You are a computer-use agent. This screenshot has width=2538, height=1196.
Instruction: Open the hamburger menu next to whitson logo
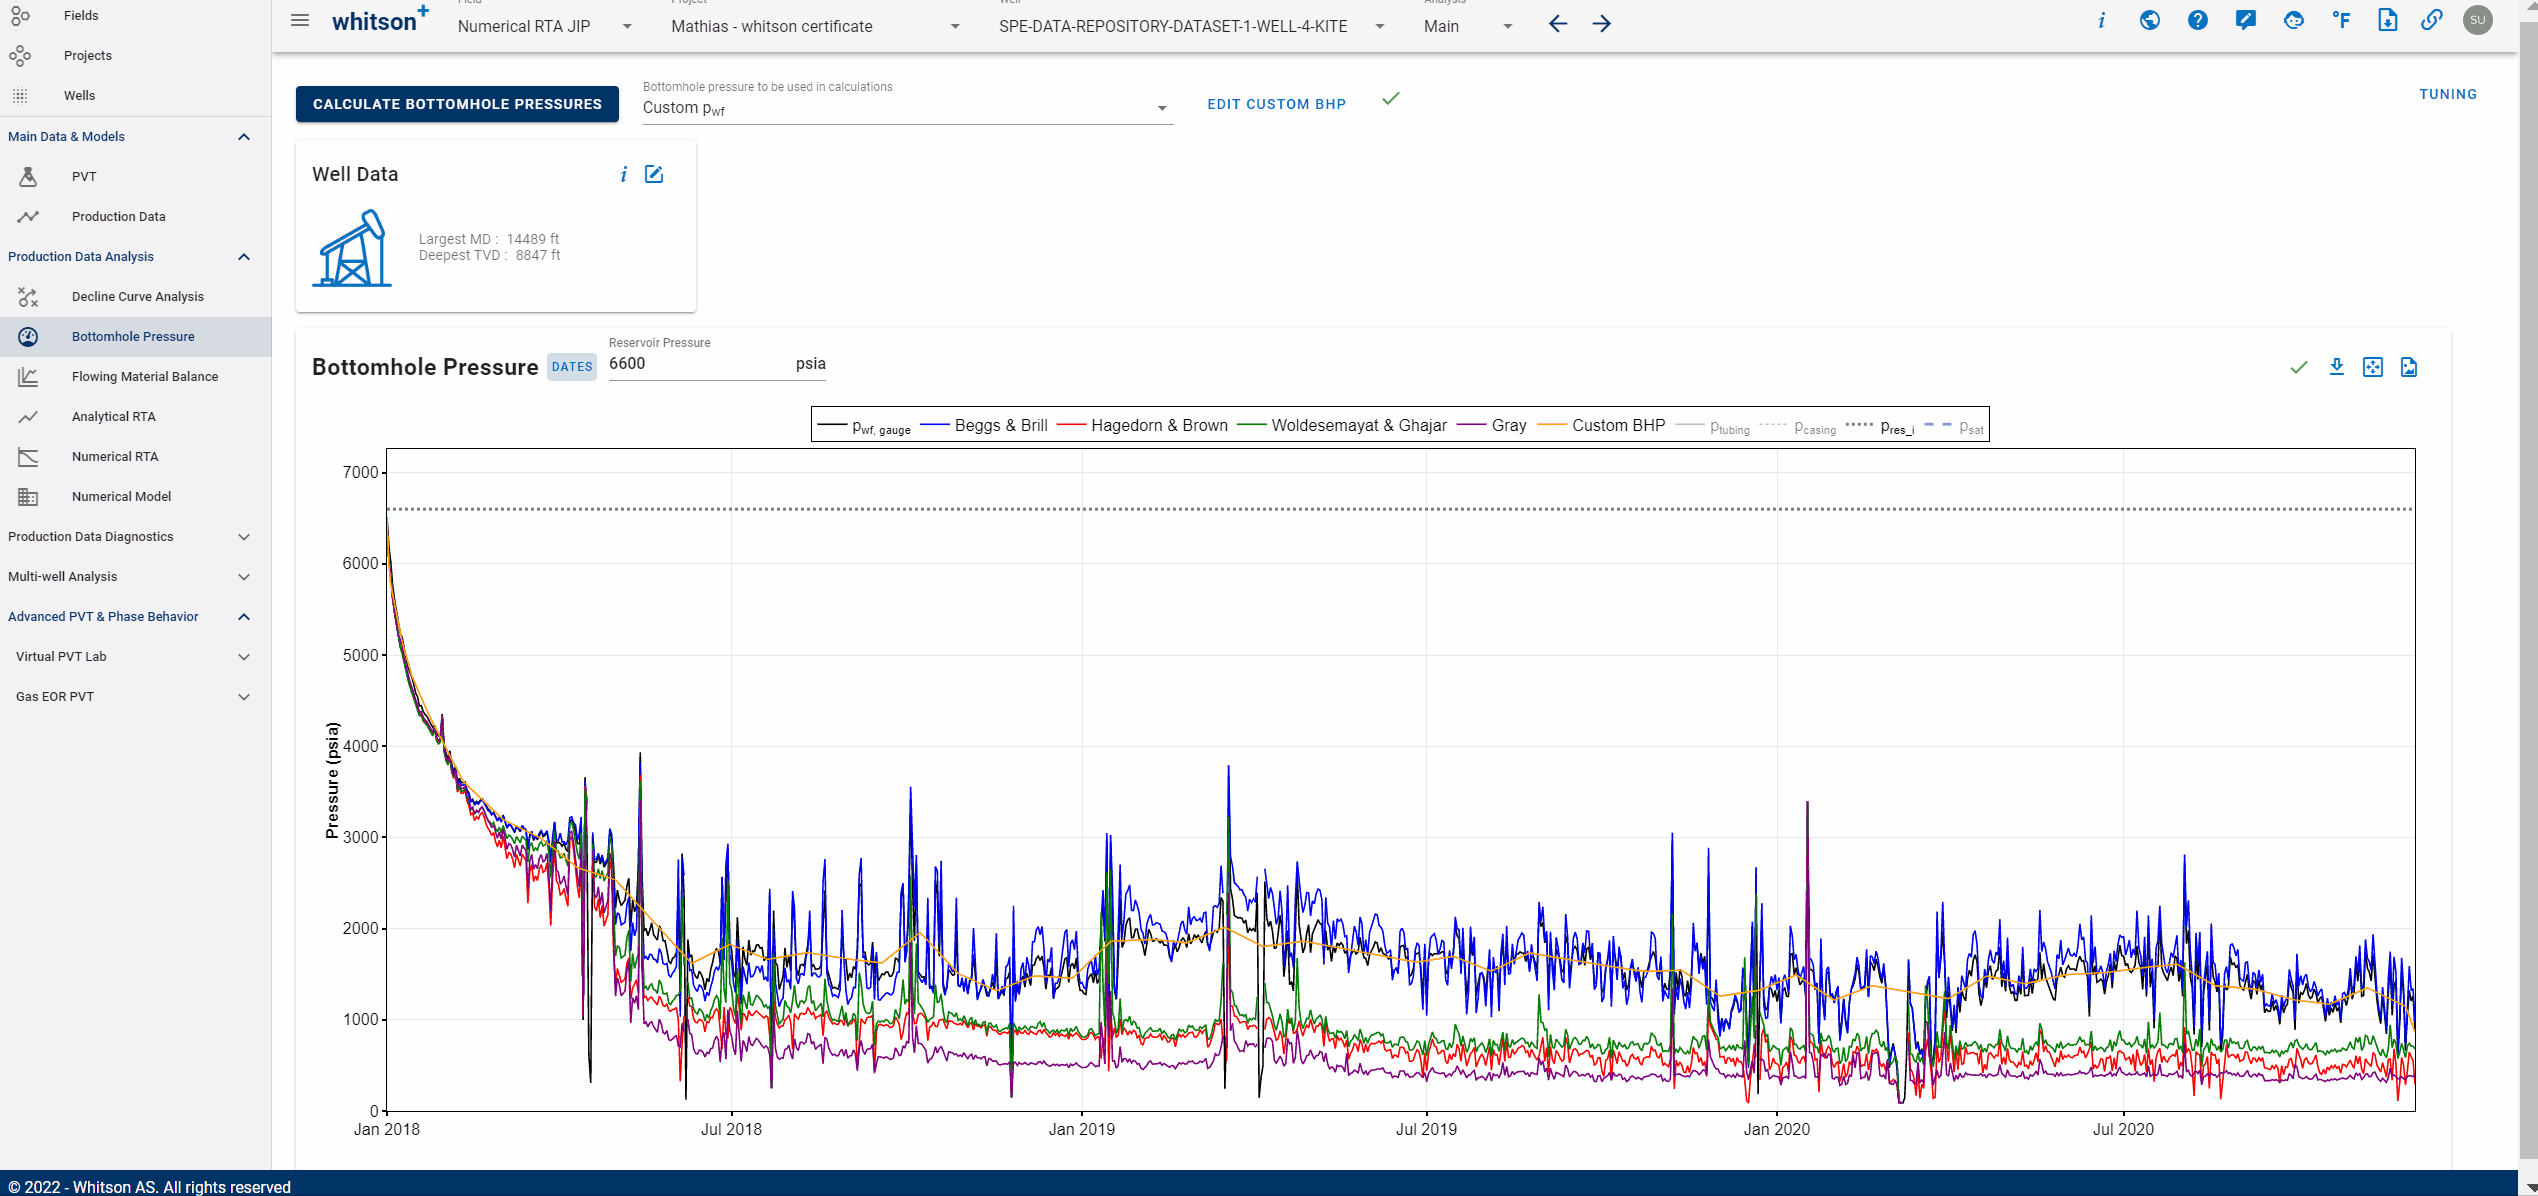(300, 21)
